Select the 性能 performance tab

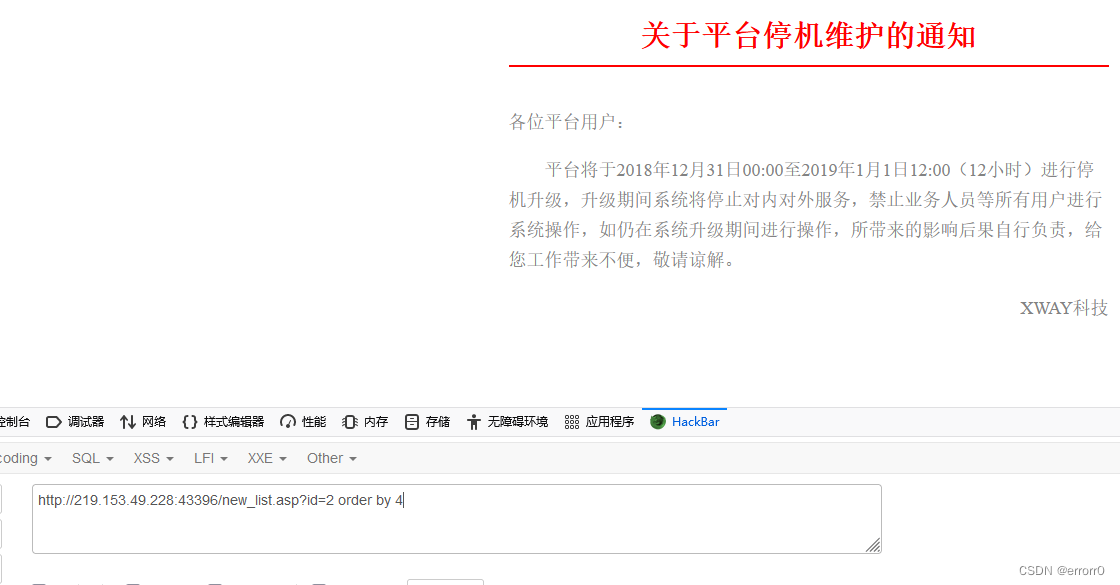[x=303, y=422]
